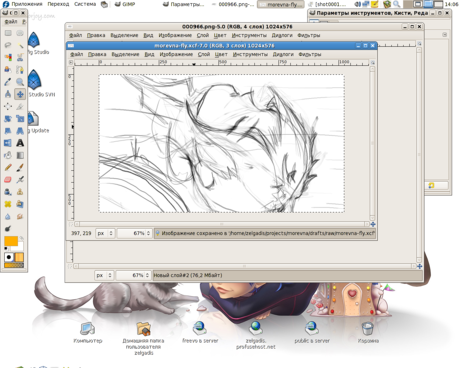The height and width of the screenshot is (368, 460).
Task: Select the Perspective tool
Action: pyautogui.click(x=20, y=131)
